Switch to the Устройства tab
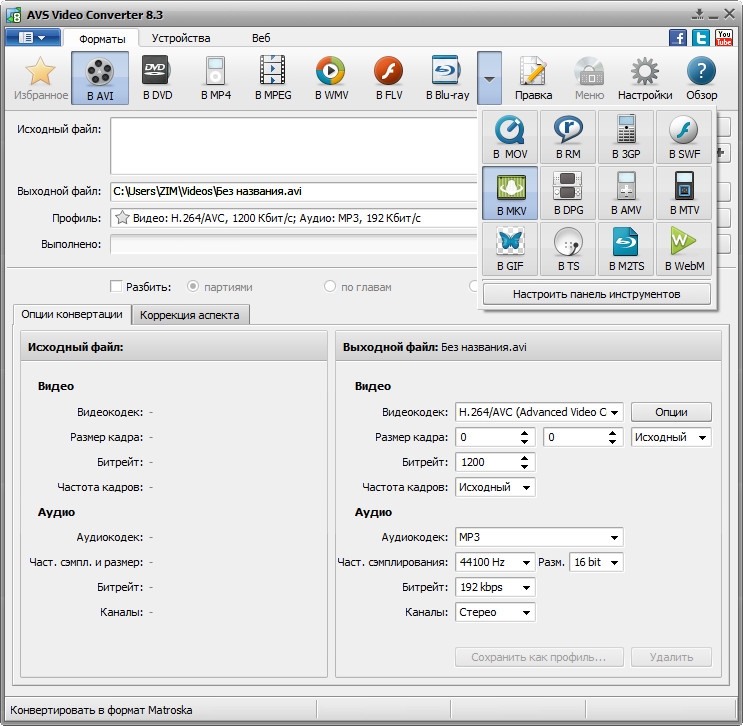 click(x=181, y=38)
